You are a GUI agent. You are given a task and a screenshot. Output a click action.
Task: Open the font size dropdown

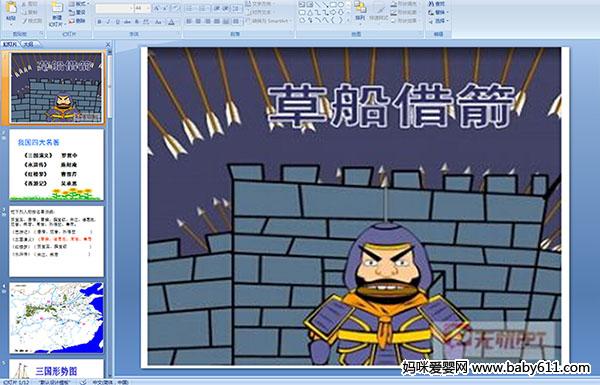click(x=148, y=8)
